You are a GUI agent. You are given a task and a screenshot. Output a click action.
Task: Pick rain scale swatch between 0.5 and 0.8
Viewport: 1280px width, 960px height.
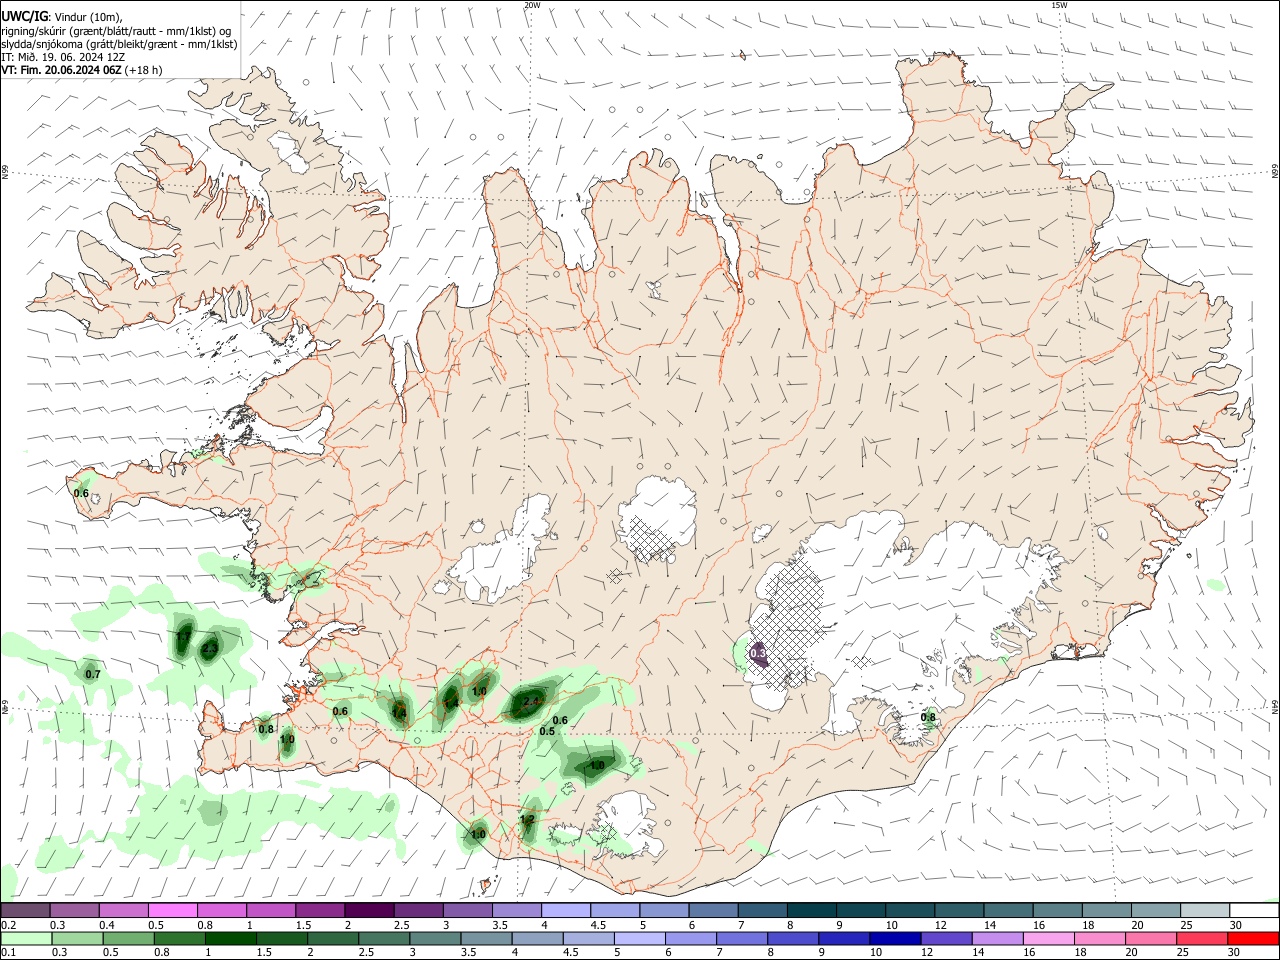click(128, 938)
